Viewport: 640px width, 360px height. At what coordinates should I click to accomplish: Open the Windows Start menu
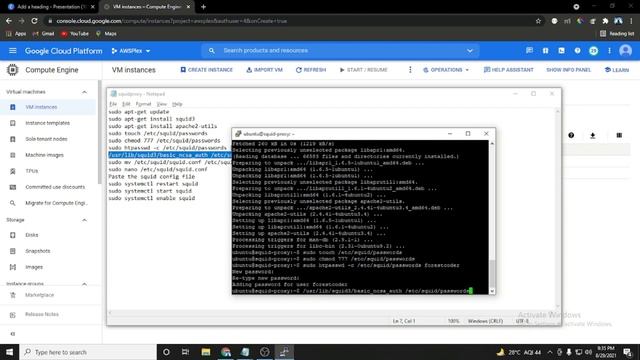(9, 352)
